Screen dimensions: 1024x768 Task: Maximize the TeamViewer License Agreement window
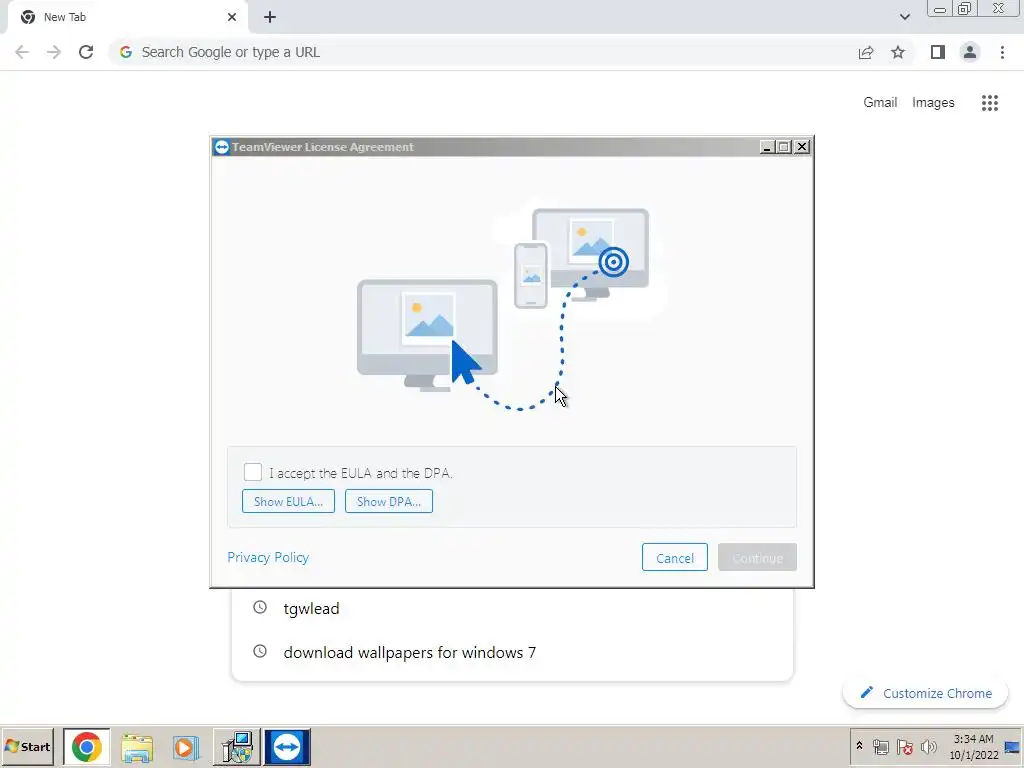pyautogui.click(x=784, y=147)
